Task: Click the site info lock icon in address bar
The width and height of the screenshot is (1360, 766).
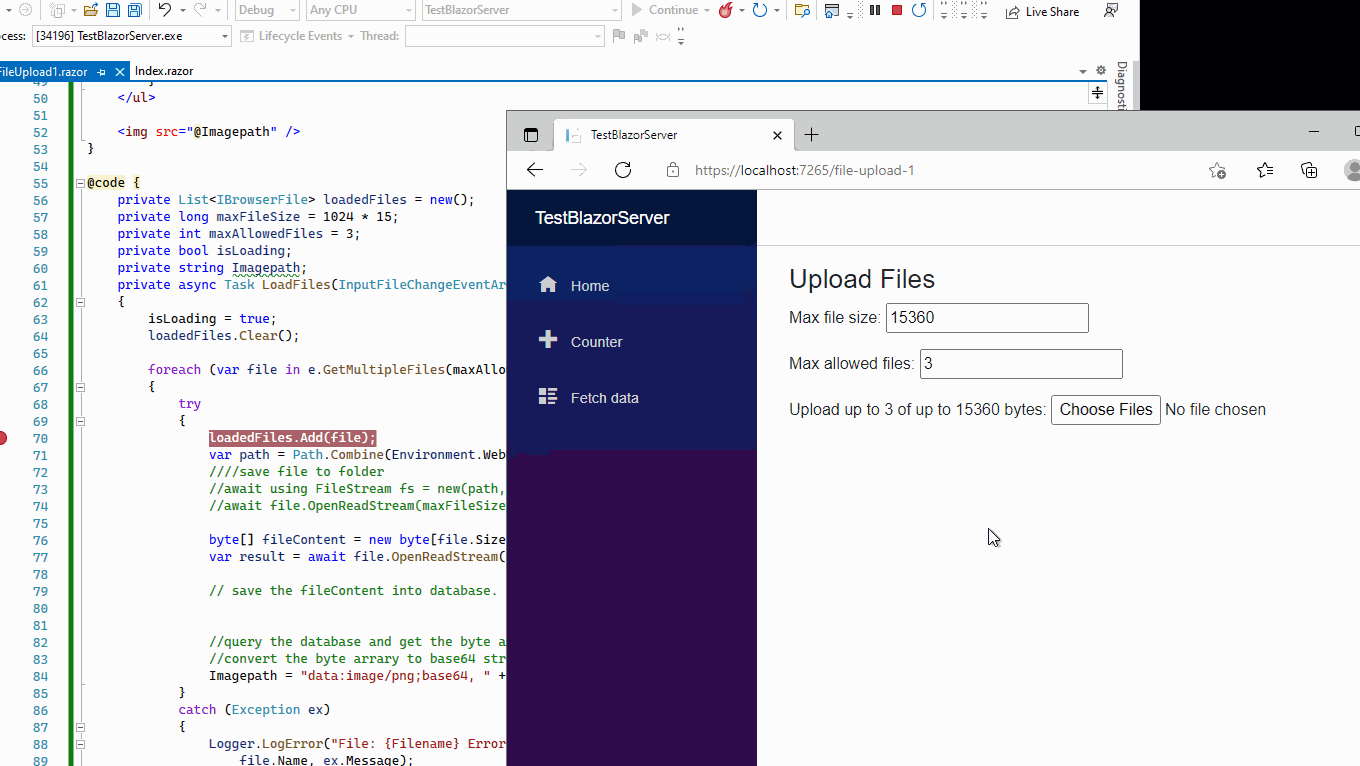Action: pos(673,170)
